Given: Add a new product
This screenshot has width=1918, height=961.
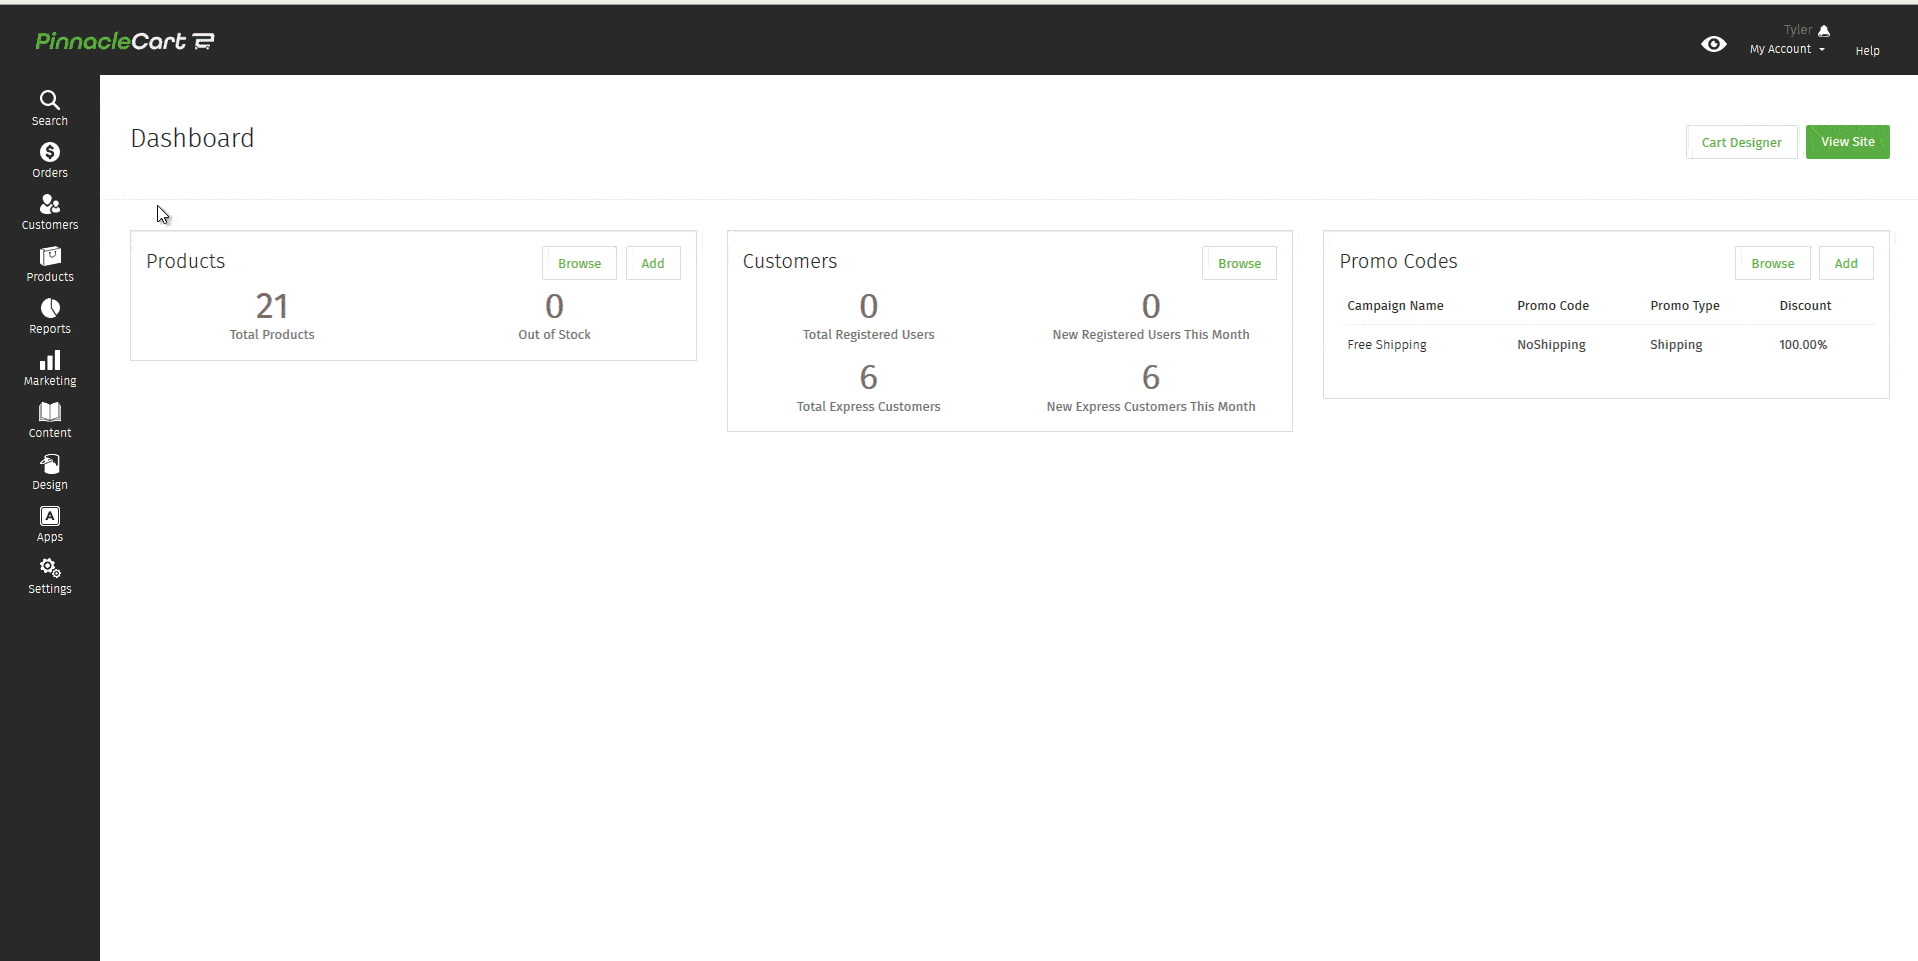Looking at the screenshot, I should (653, 263).
